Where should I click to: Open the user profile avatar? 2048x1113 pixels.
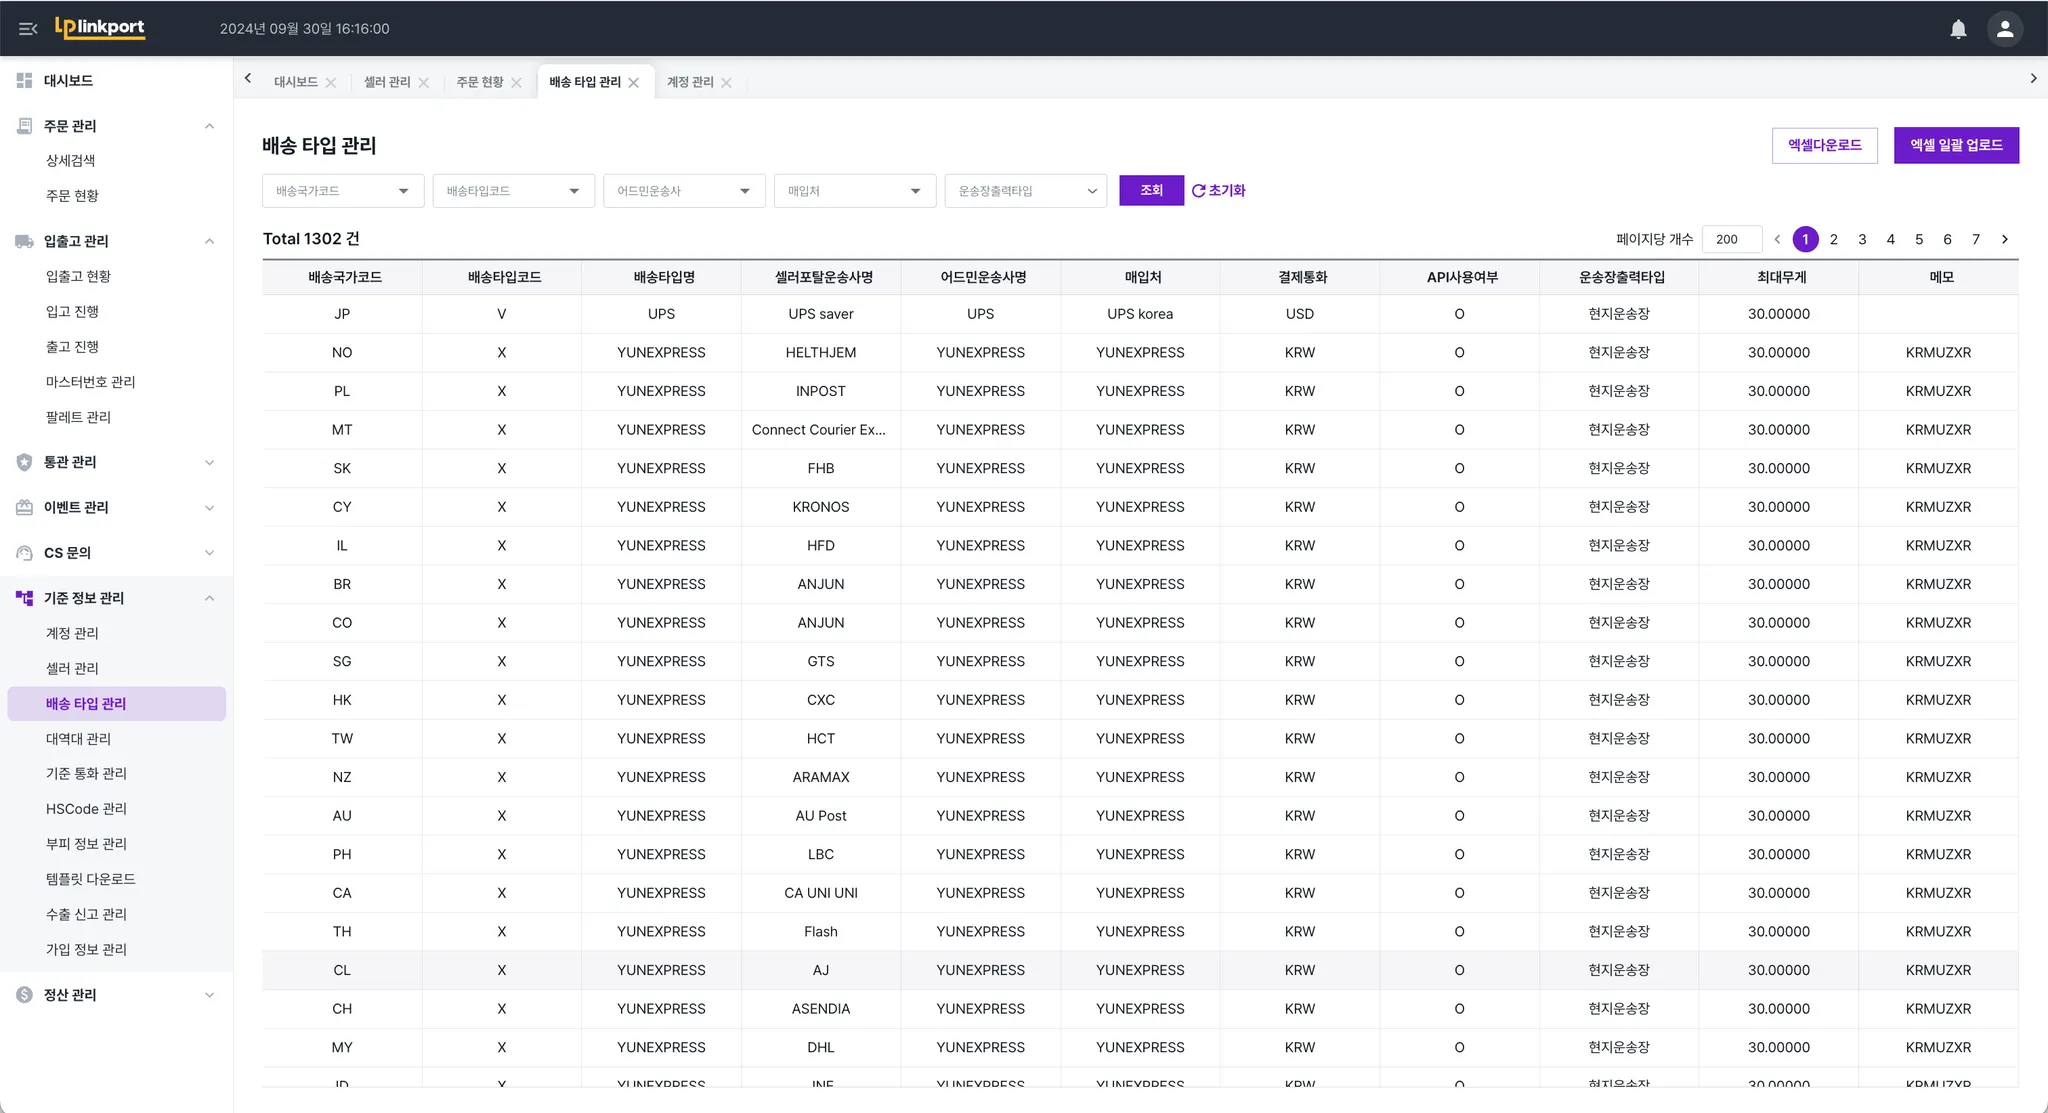coord(2004,29)
